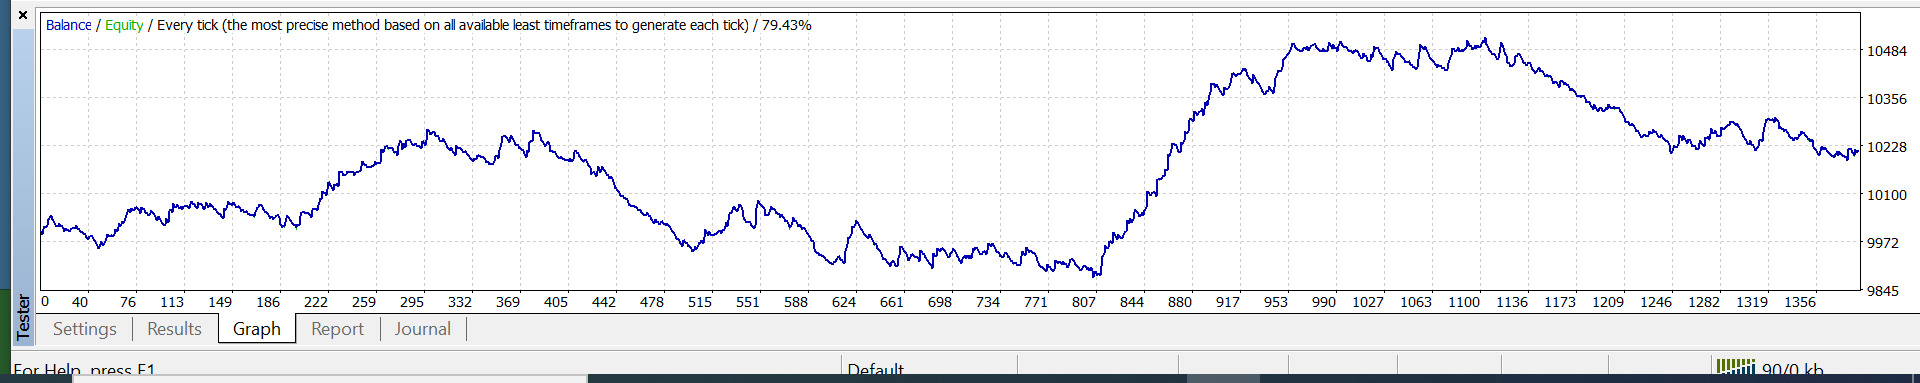1920x383 pixels.
Task: Click the 10100 value on the Y-axis
Action: pos(1887,195)
